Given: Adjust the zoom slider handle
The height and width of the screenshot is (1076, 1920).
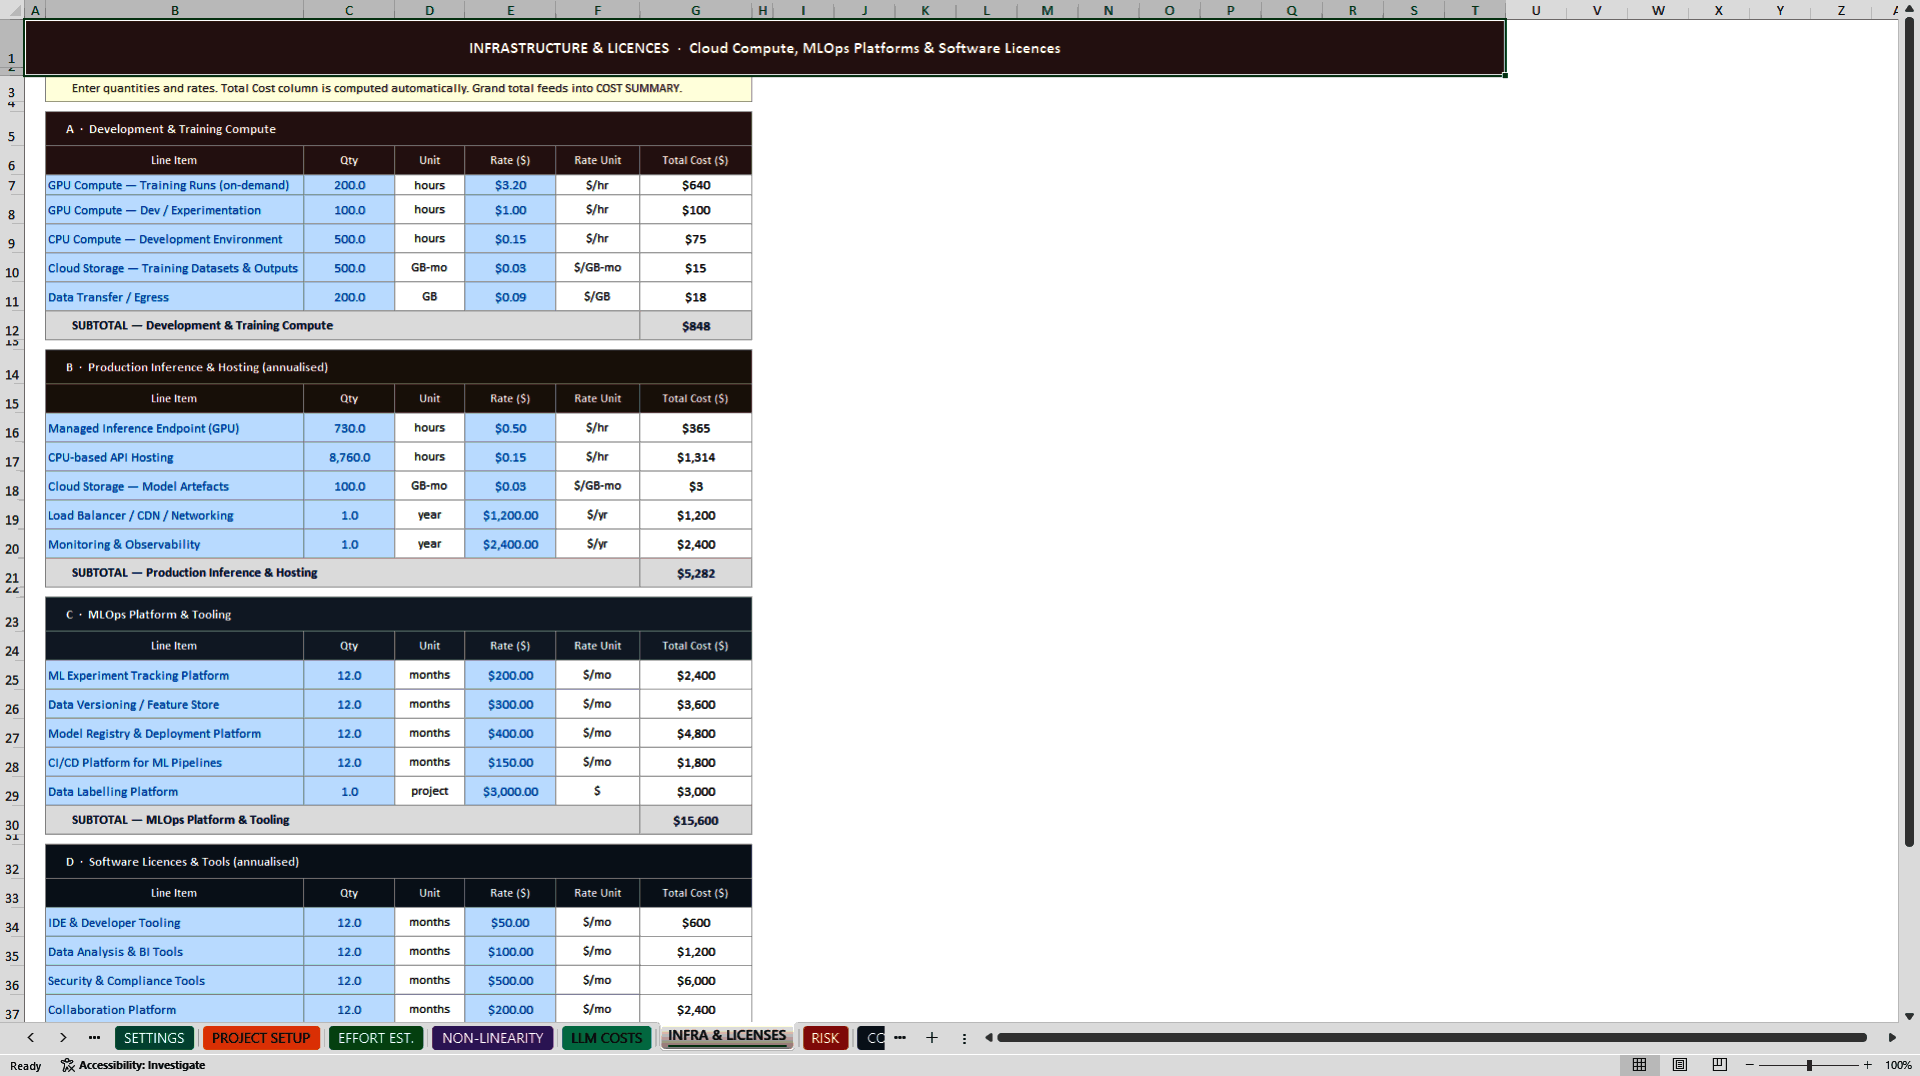Looking at the screenshot, I should (1809, 1065).
